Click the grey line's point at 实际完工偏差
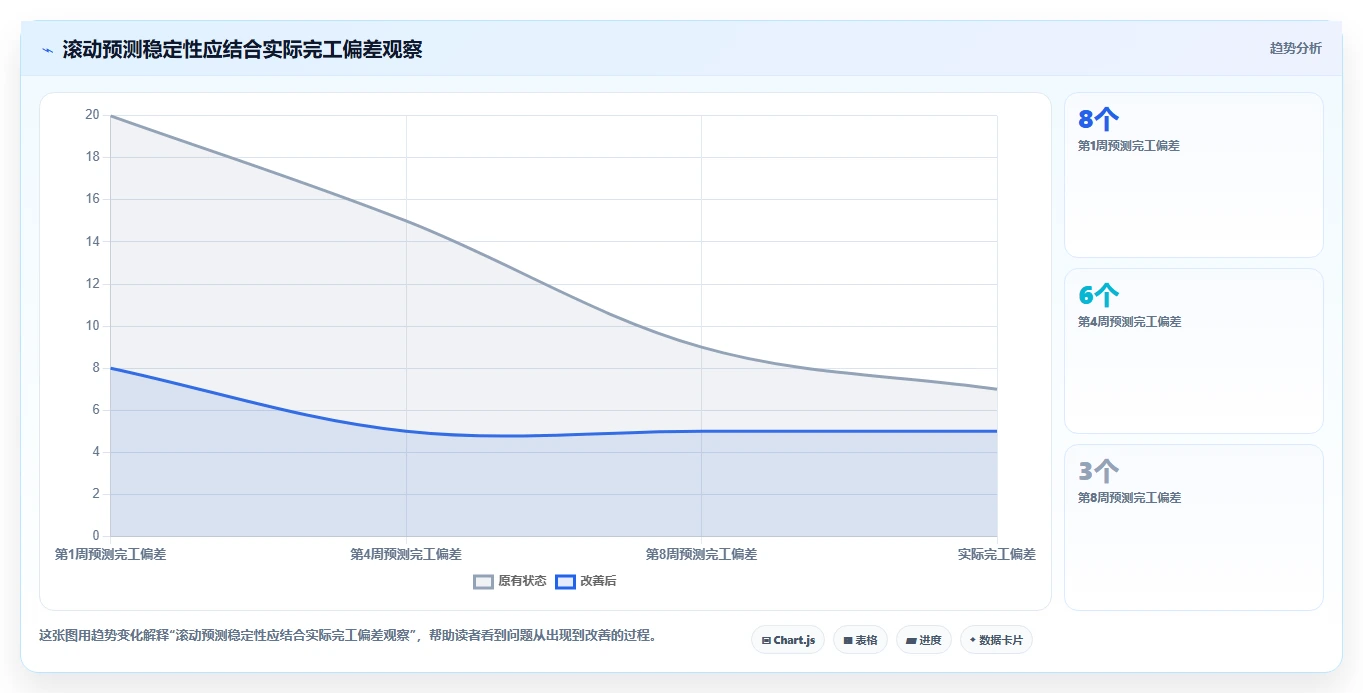 coord(997,389)
